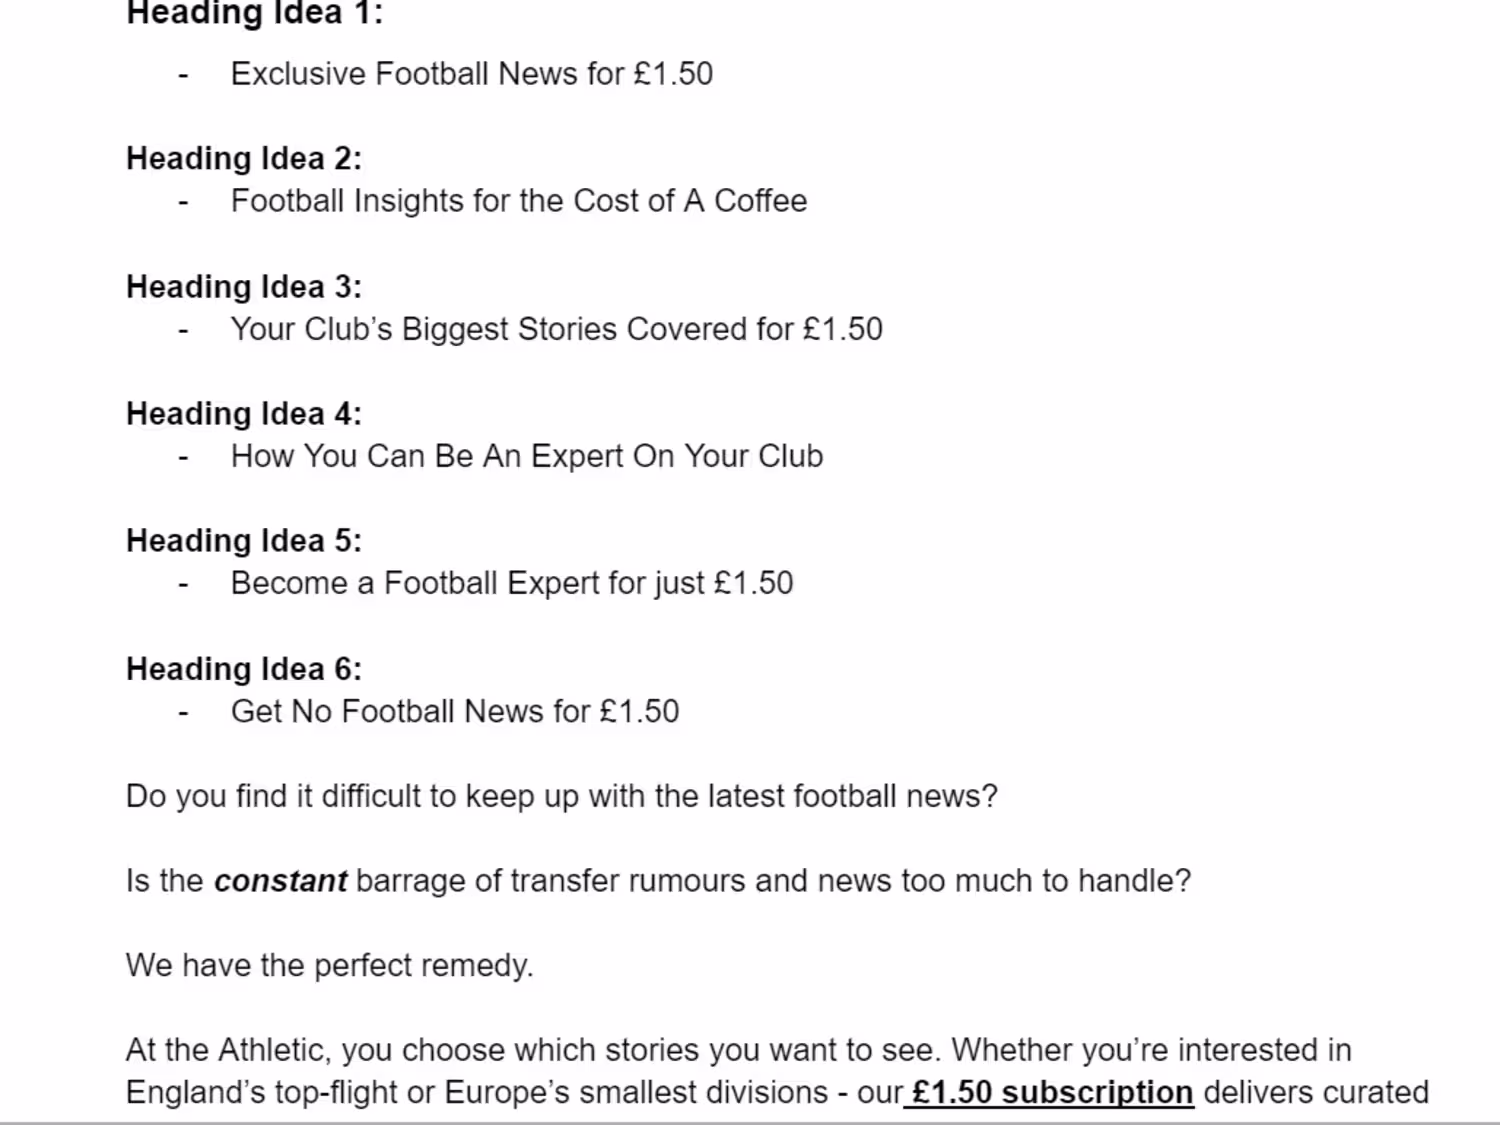Image resolution: width=1500 pixels, height=1125 pixels.
Task: Click the "Heading Idea 4:" heading
Action: coord(244,414)
